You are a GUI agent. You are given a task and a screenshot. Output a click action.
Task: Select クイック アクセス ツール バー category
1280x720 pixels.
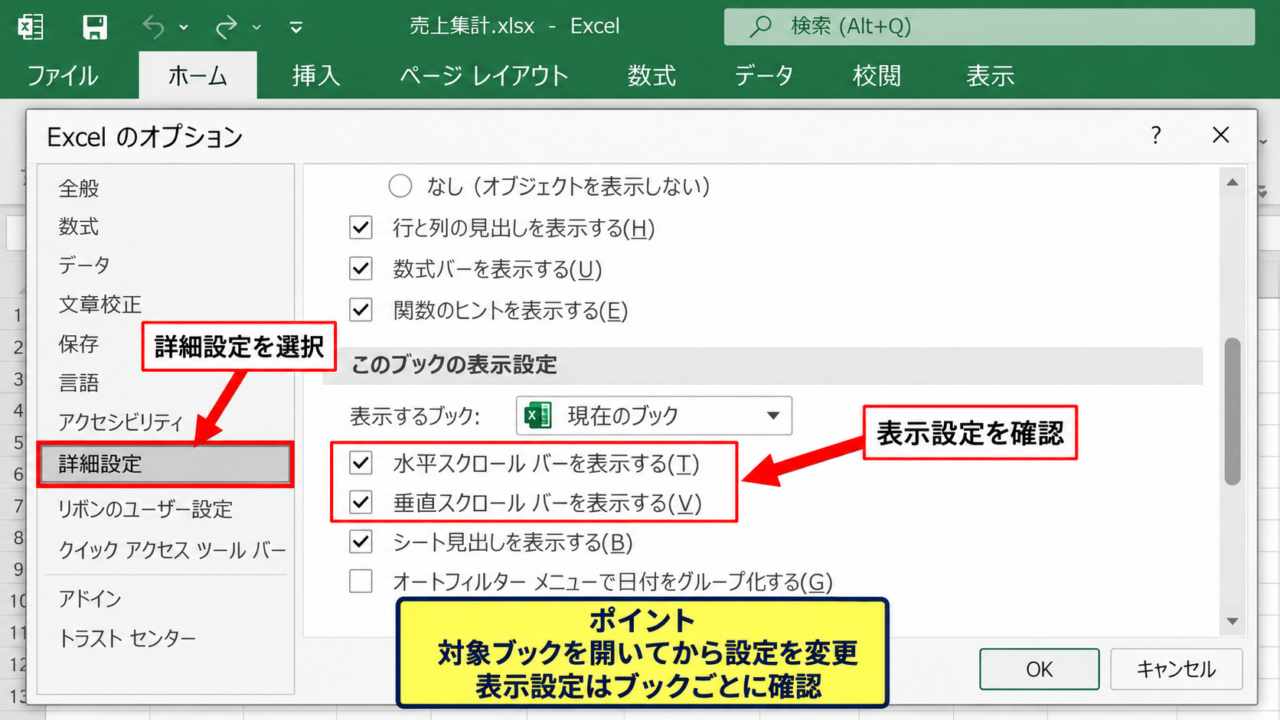tap(166, 550)
